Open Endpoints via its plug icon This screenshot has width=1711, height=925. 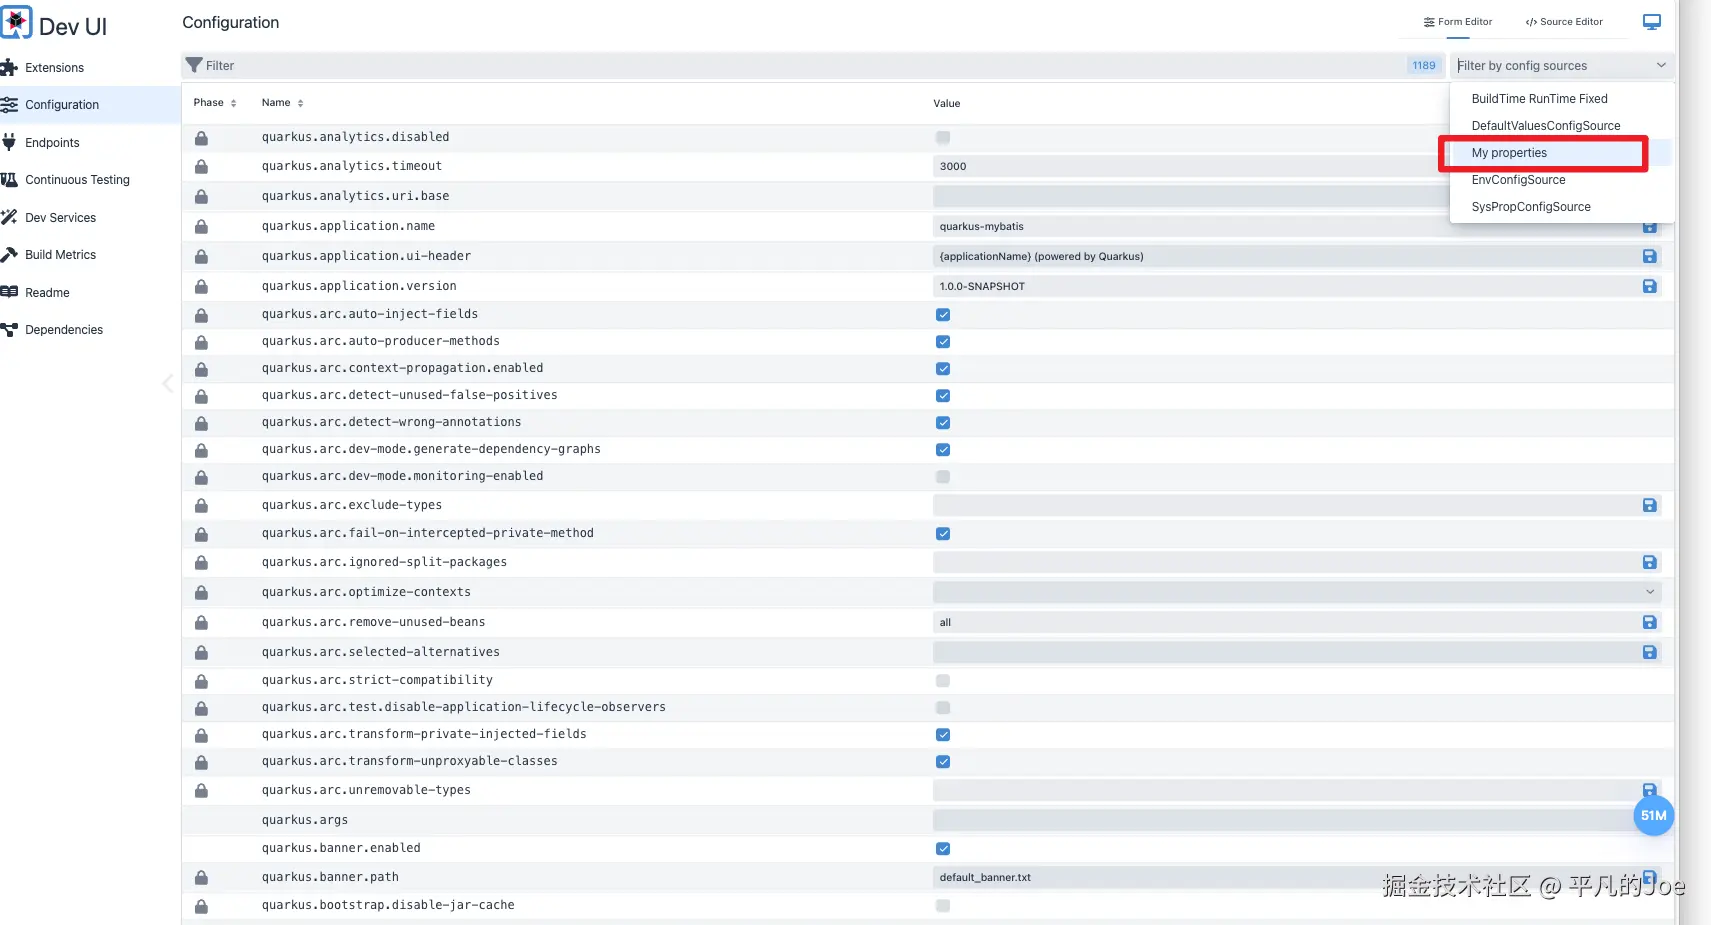10,142
